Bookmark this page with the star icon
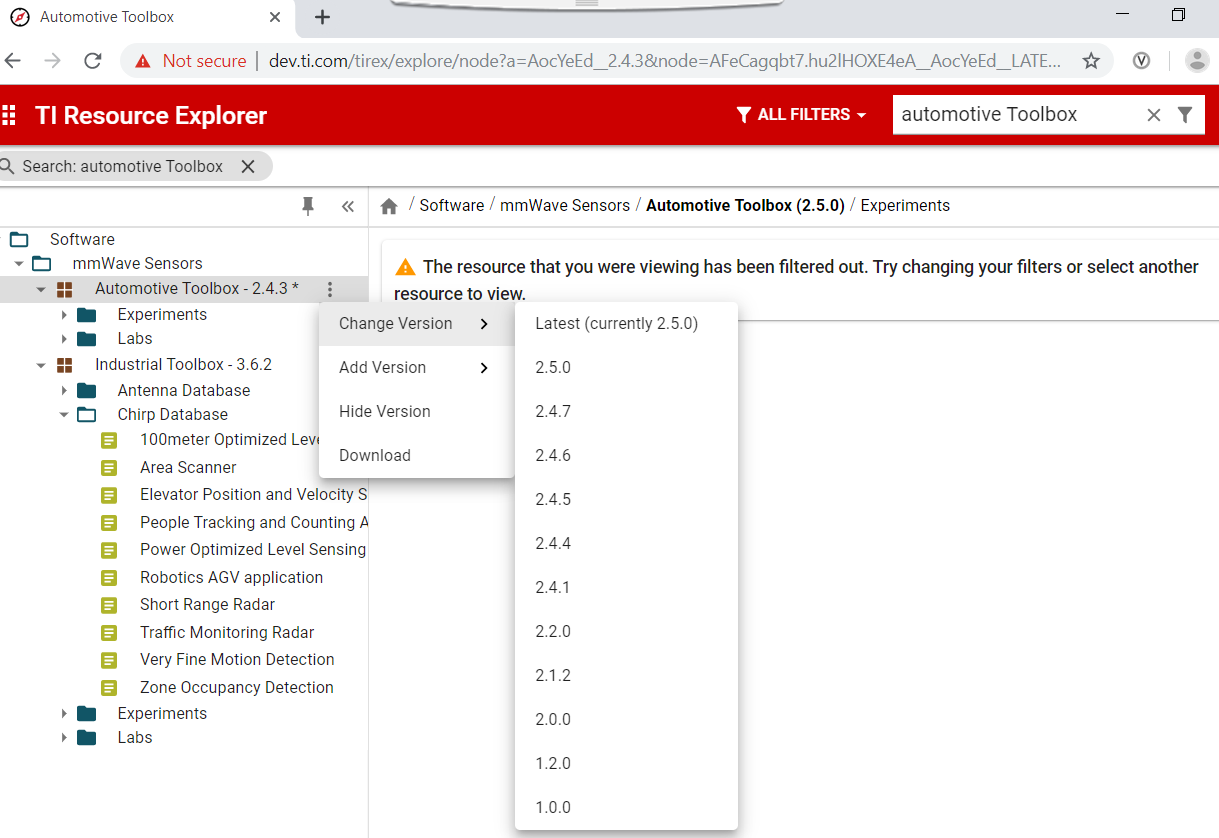The width and height of the screenshot is (1219, 838). (x=1091, y=61)
